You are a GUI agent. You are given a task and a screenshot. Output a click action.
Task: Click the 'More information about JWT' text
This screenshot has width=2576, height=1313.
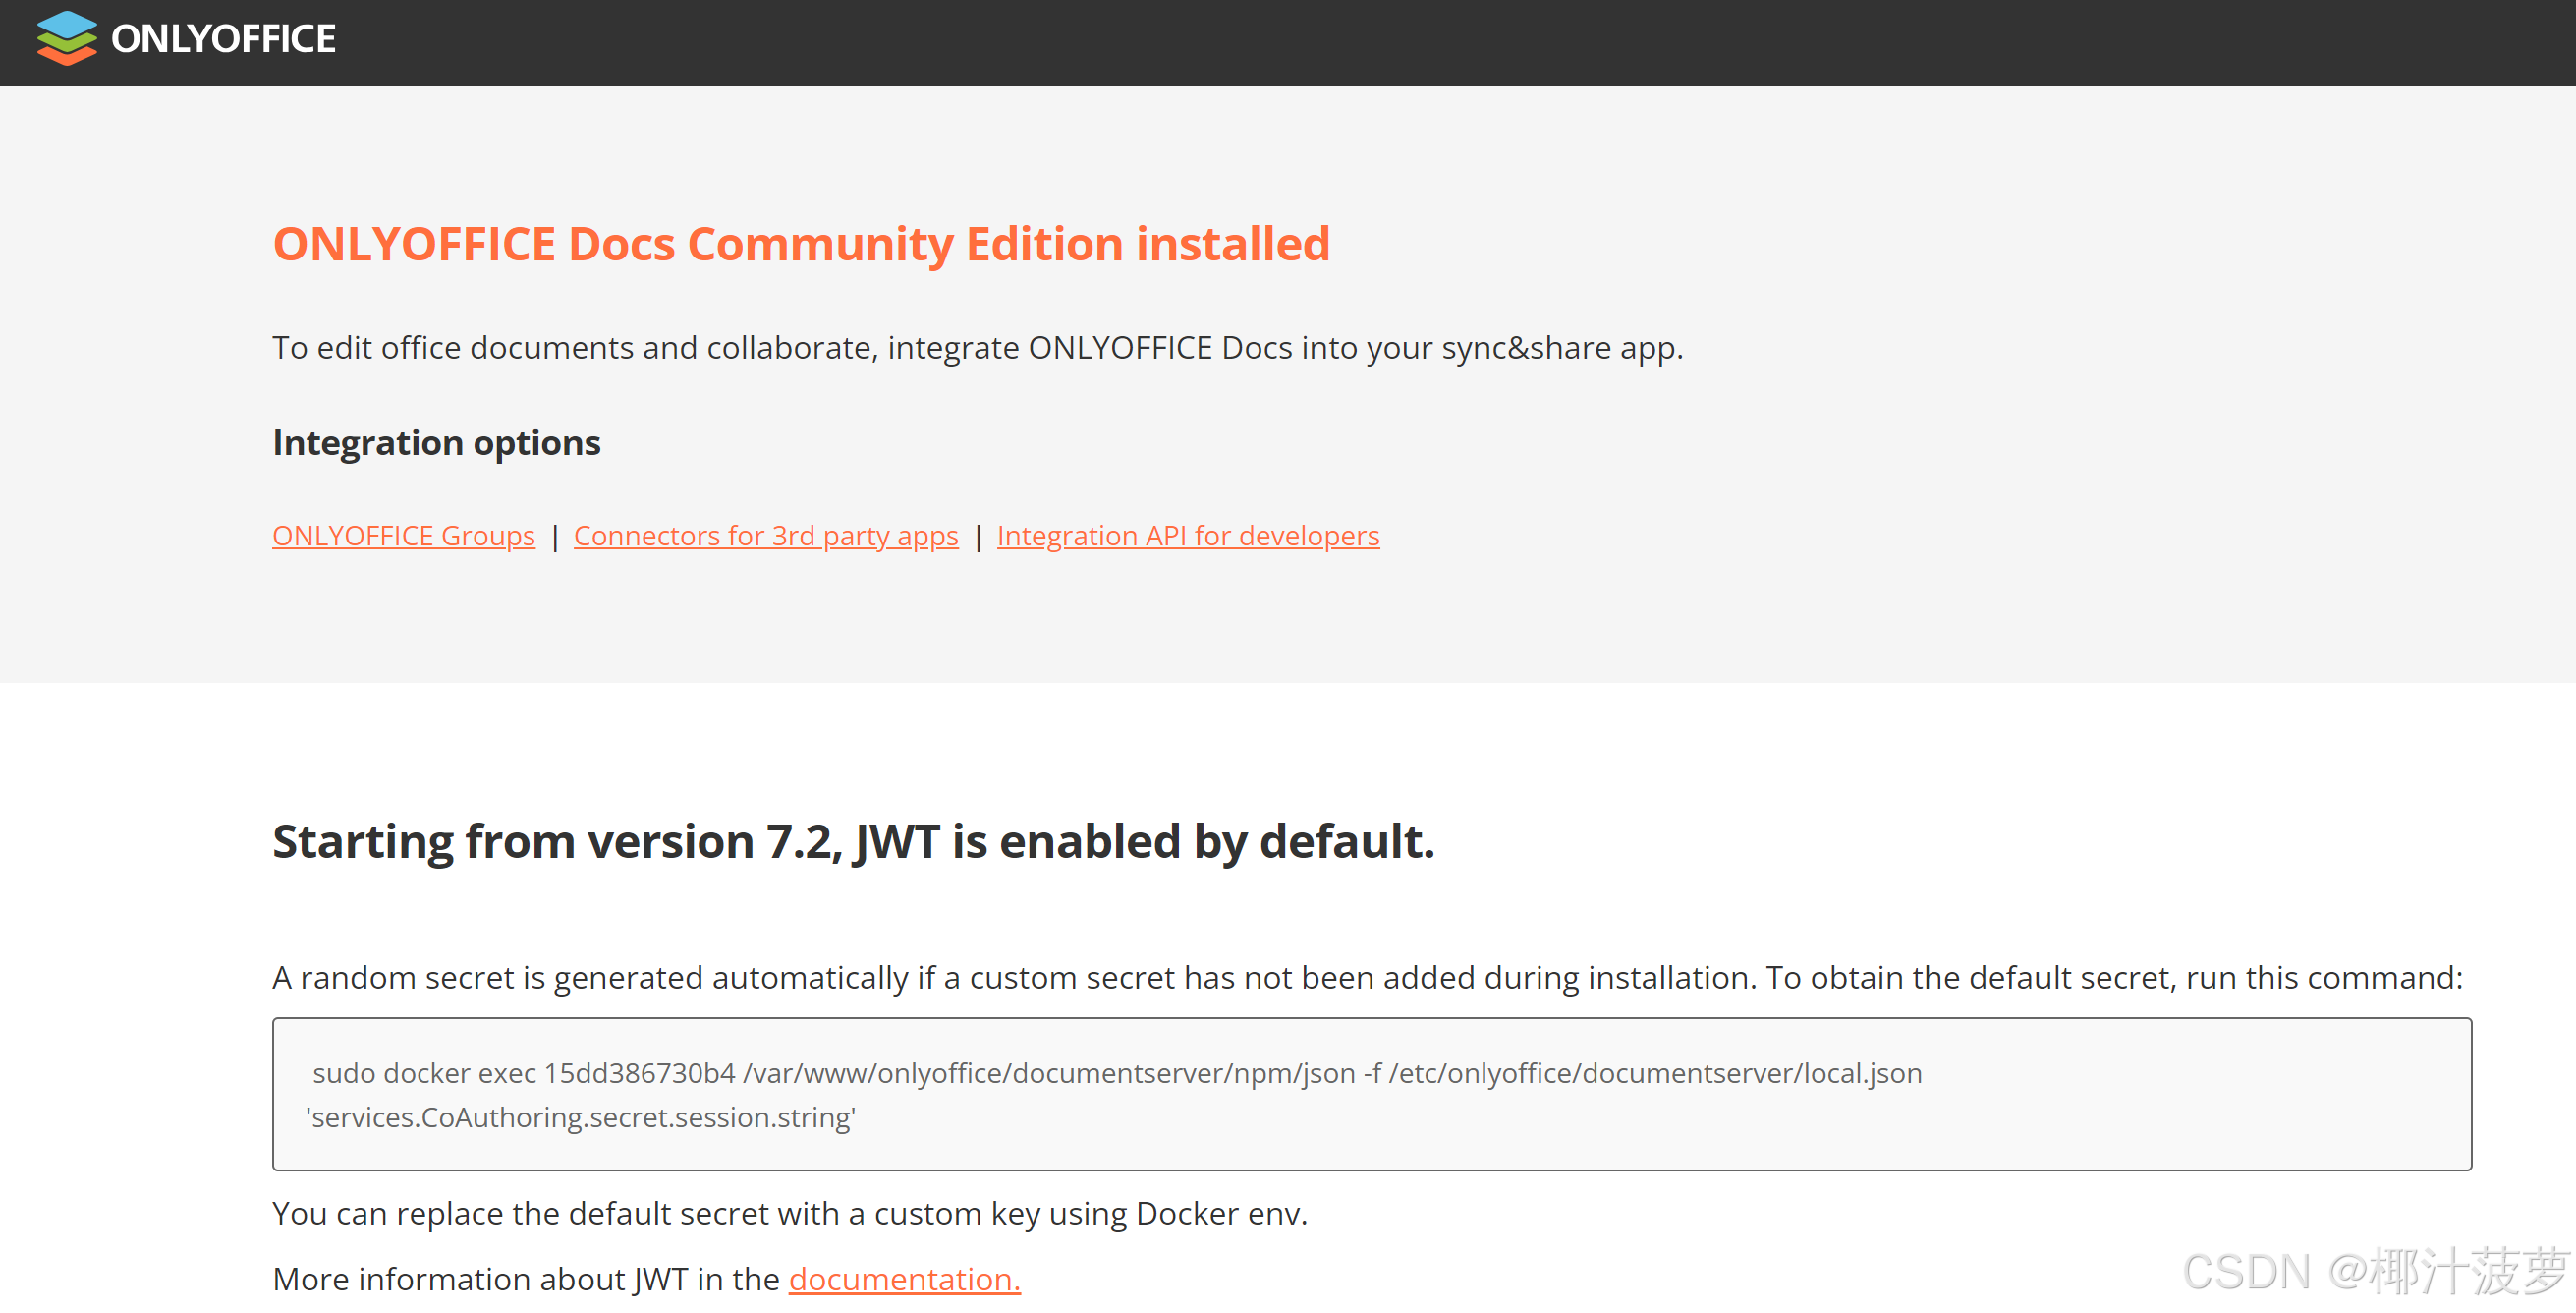525,1279
